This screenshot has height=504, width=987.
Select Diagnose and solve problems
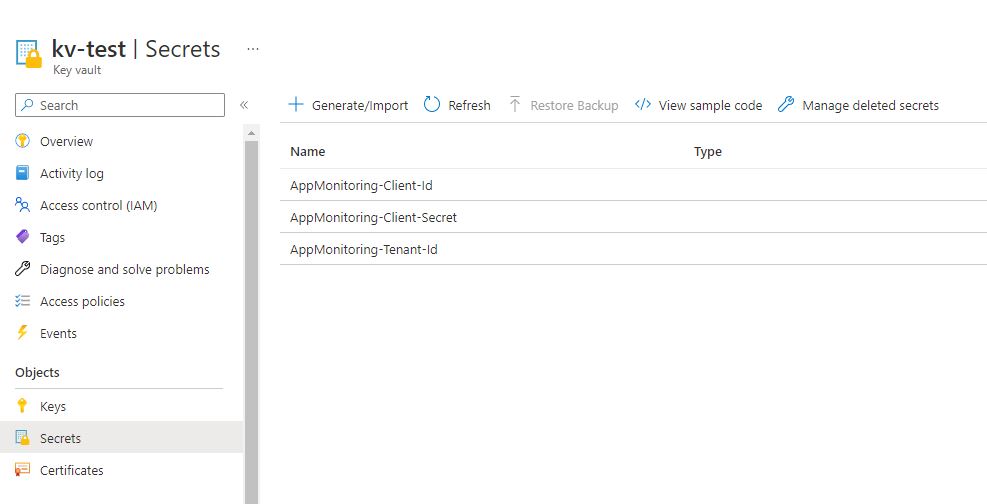click(x=125, y=269)
